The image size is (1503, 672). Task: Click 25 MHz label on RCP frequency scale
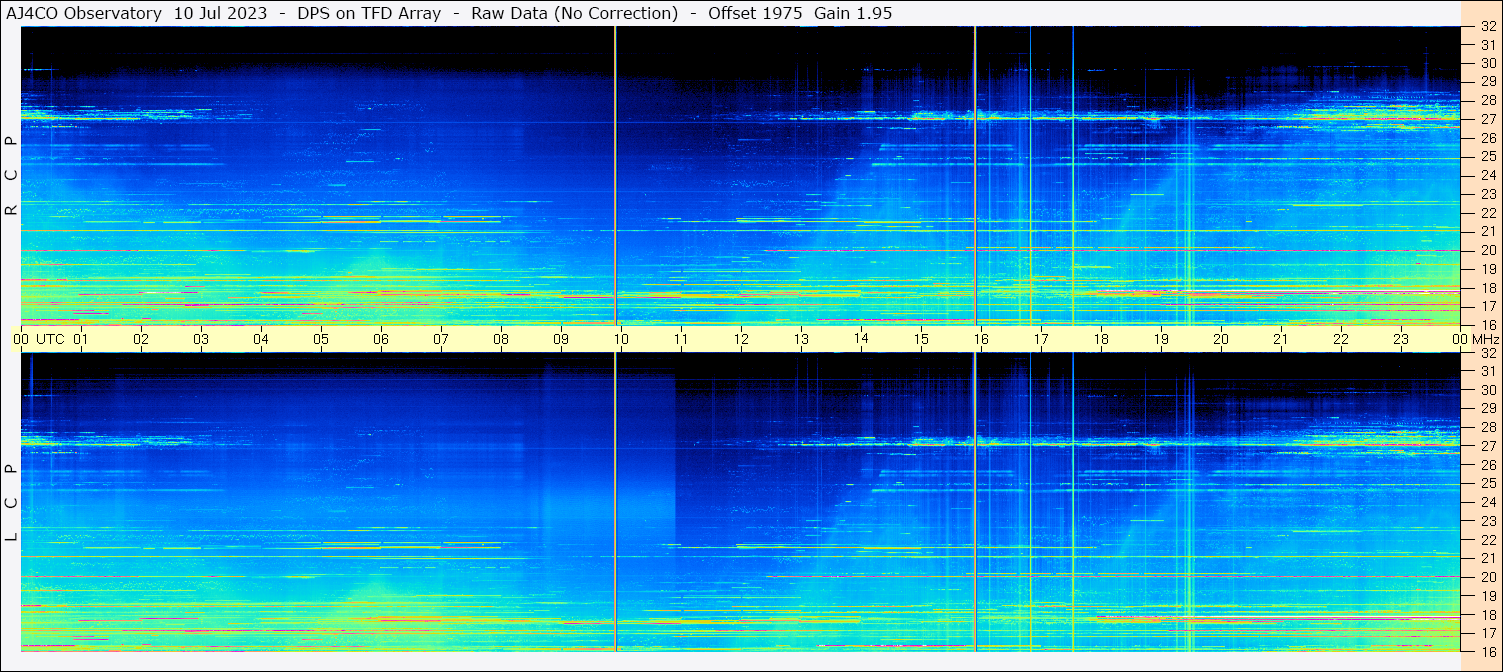[x=1487, y=157]
